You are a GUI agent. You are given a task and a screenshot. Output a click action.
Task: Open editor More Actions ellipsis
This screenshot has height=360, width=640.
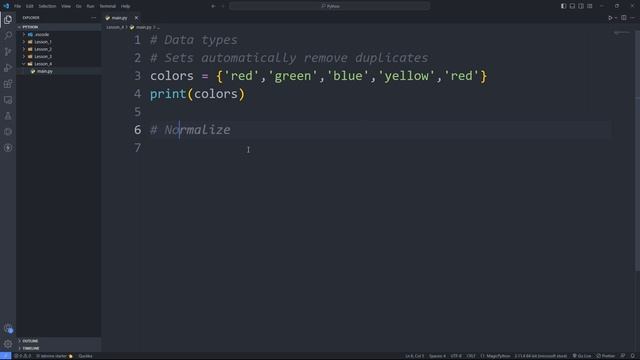(633, 18)
